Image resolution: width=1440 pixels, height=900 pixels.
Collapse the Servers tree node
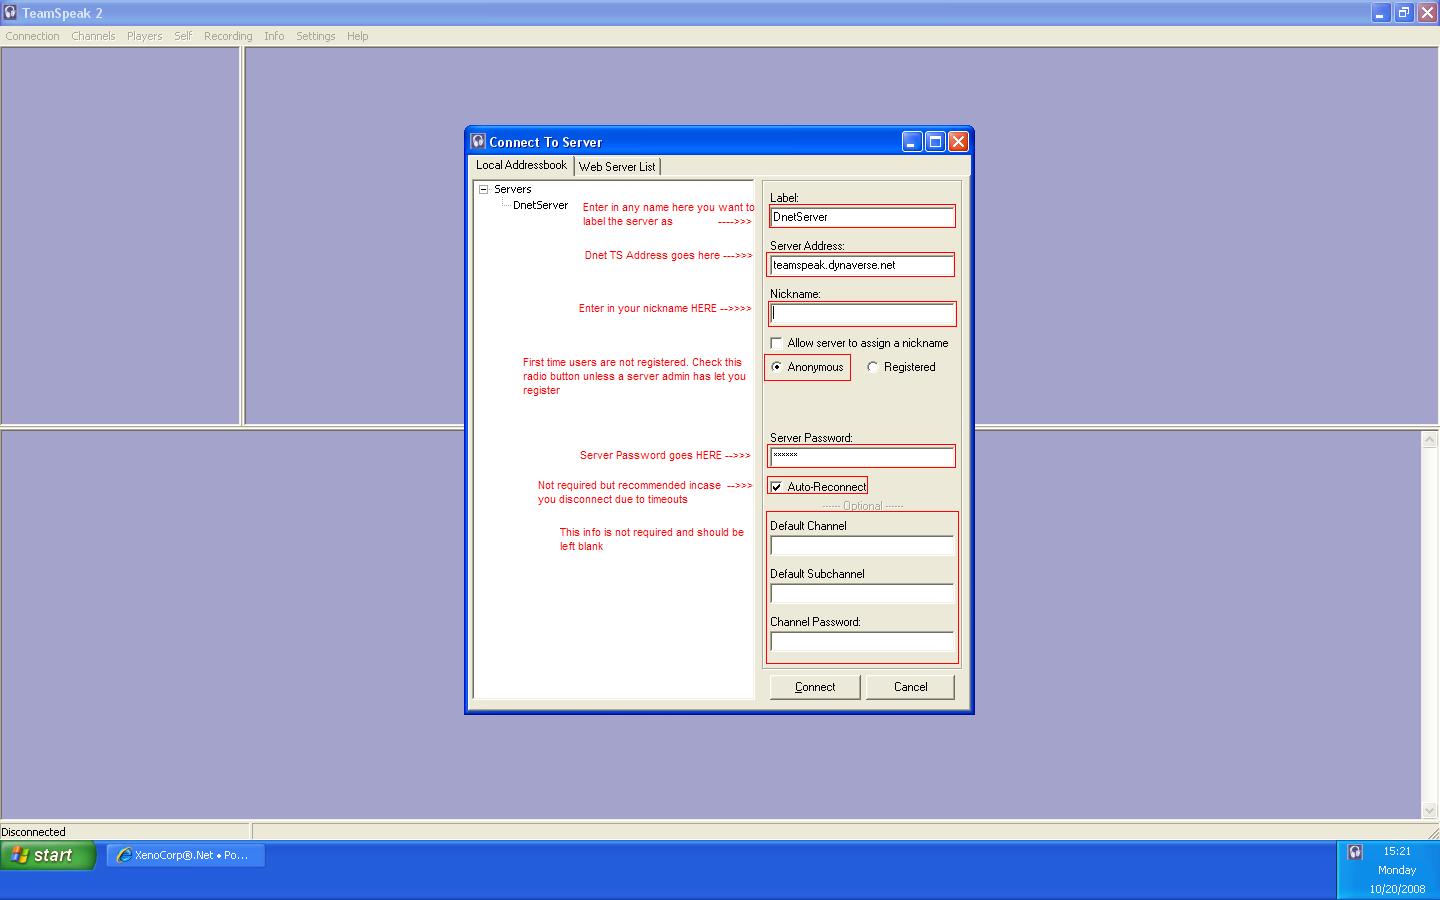[x=483, y=189]
